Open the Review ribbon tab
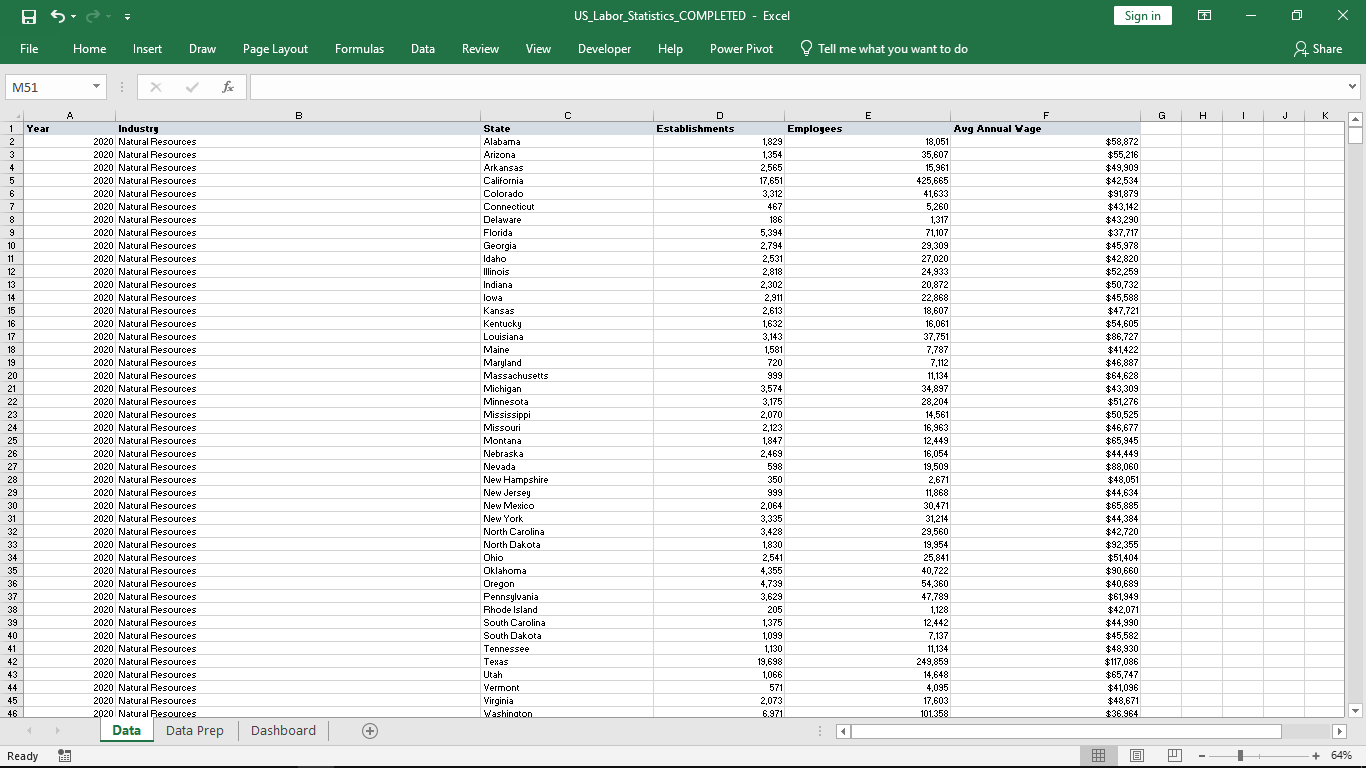The height and width of the screenshot is (768, 1366). tap(480, 49)
